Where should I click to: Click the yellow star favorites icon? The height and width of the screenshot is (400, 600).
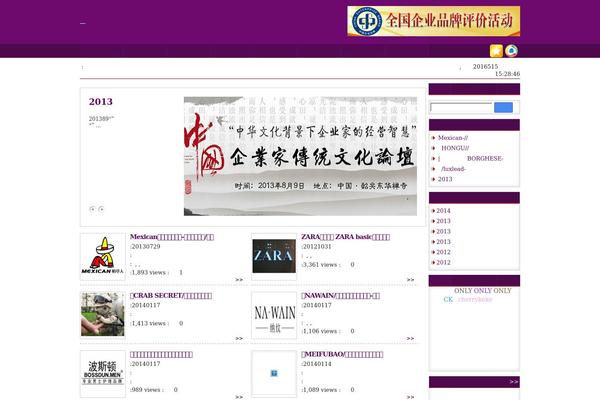click(x=496, y=51)
